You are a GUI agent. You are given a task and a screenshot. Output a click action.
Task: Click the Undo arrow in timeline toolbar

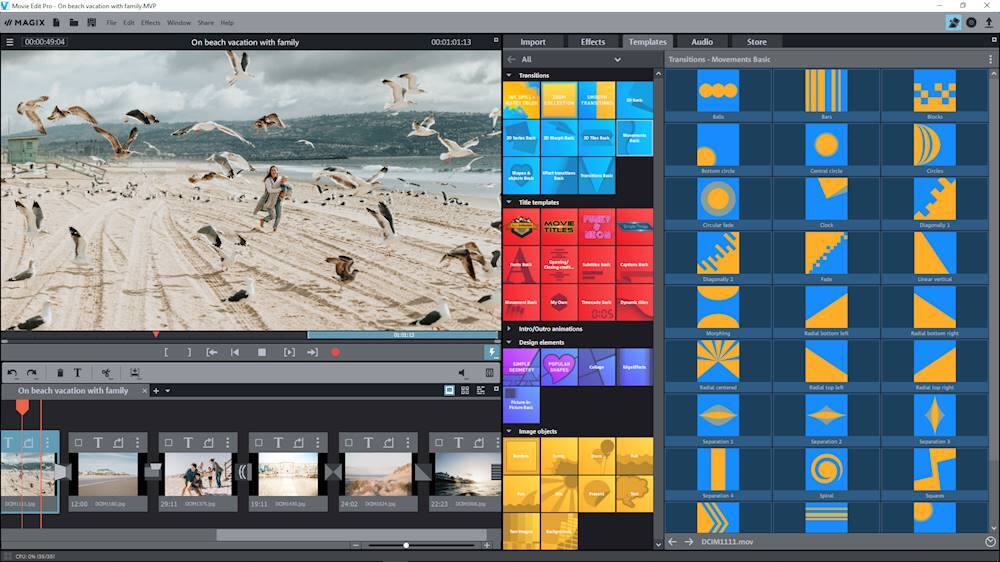point(12,373)
